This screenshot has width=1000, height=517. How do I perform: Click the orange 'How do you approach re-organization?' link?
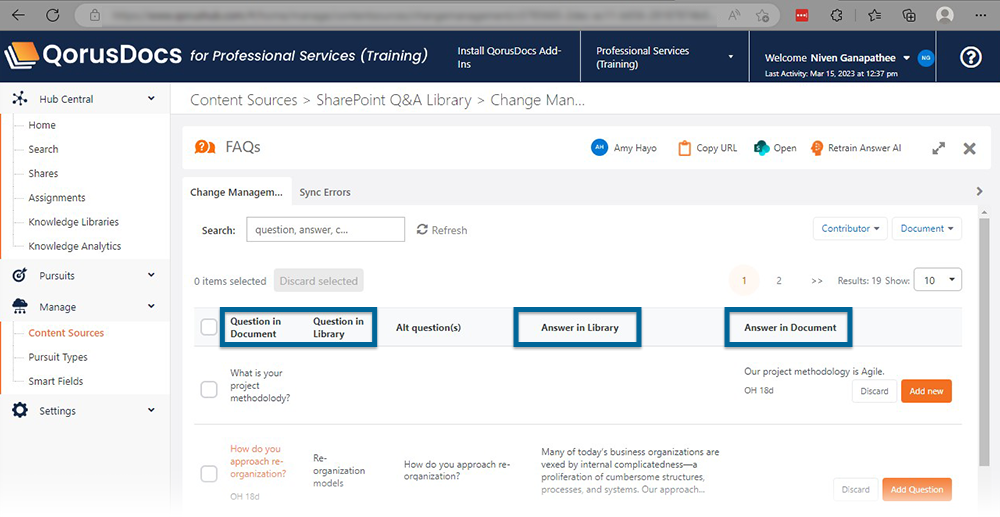click(258, 461)
